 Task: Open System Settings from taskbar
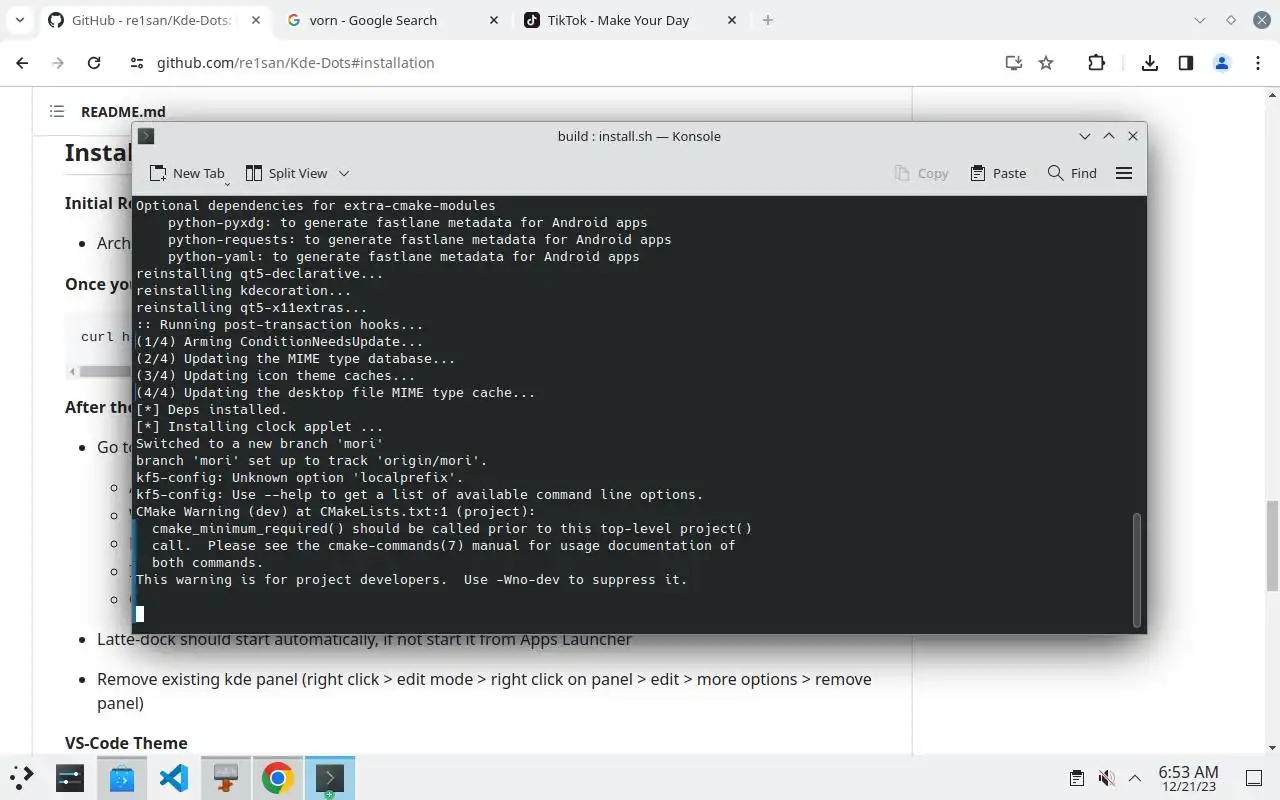coord(70,777)
